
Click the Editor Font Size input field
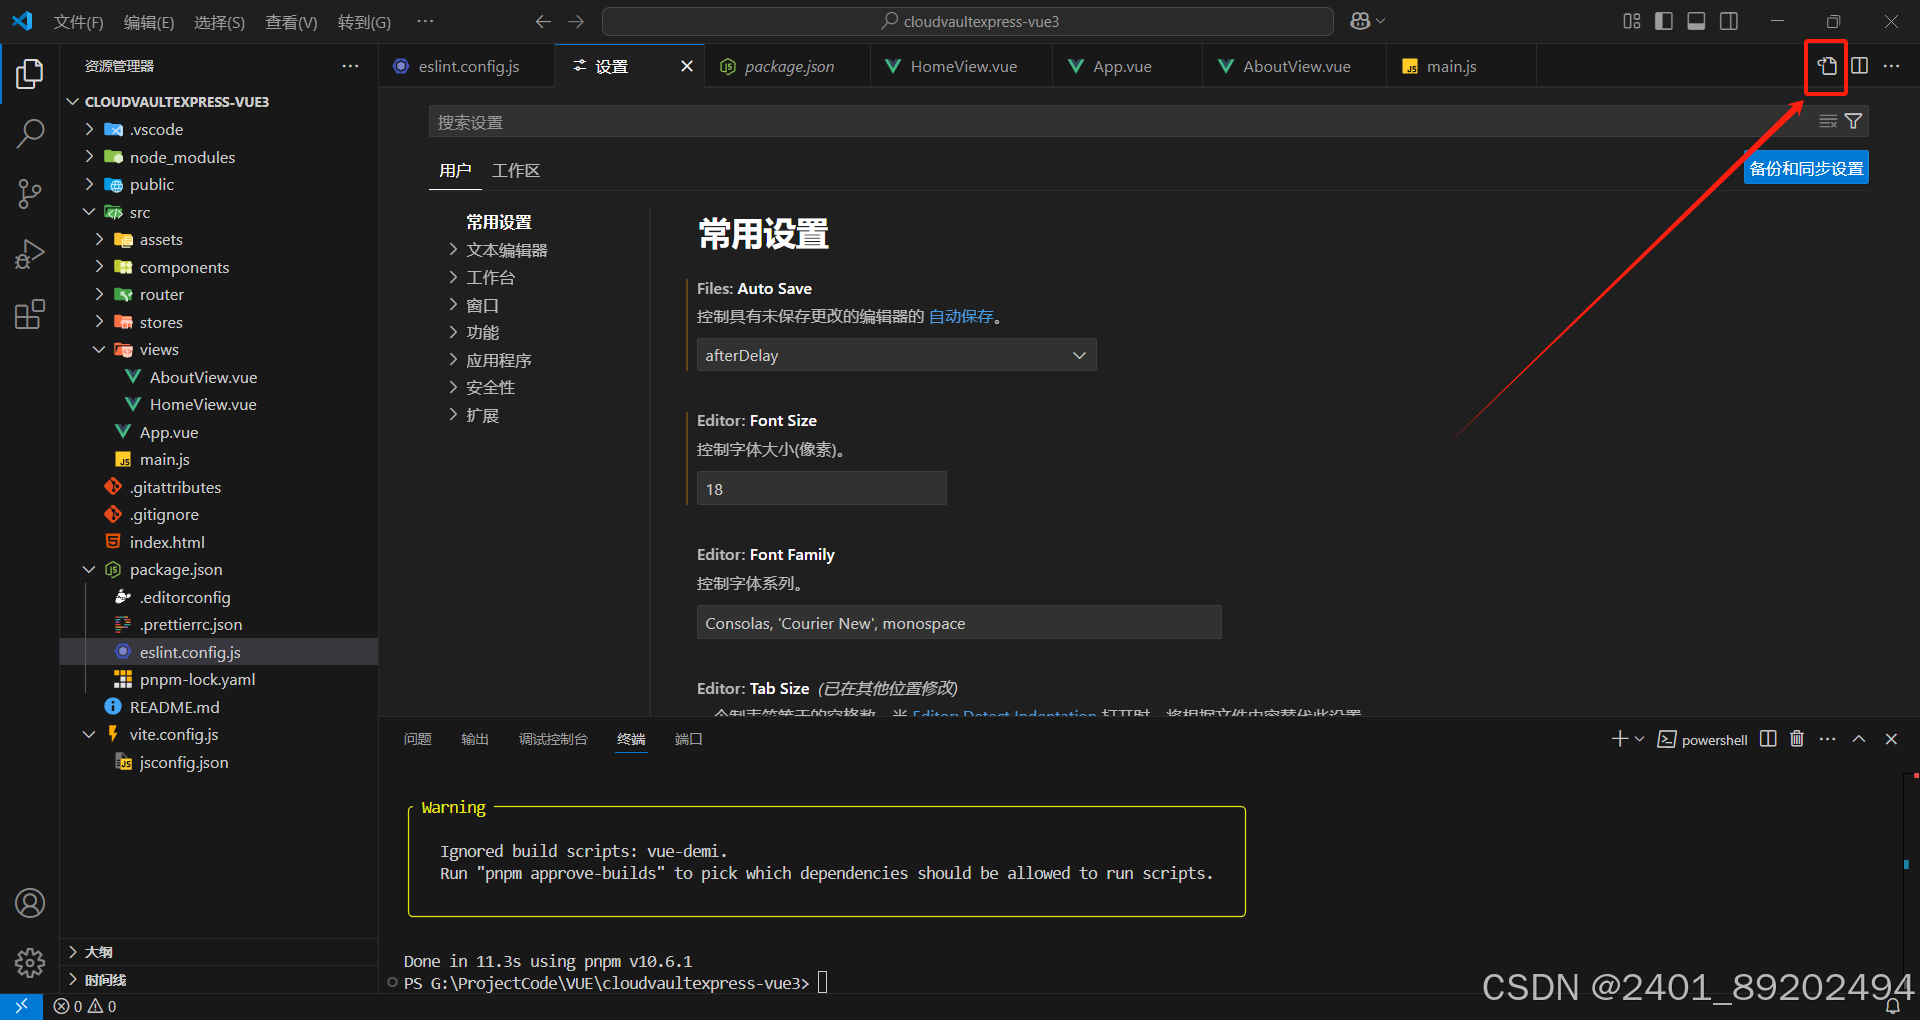click(x=820, y=488)
